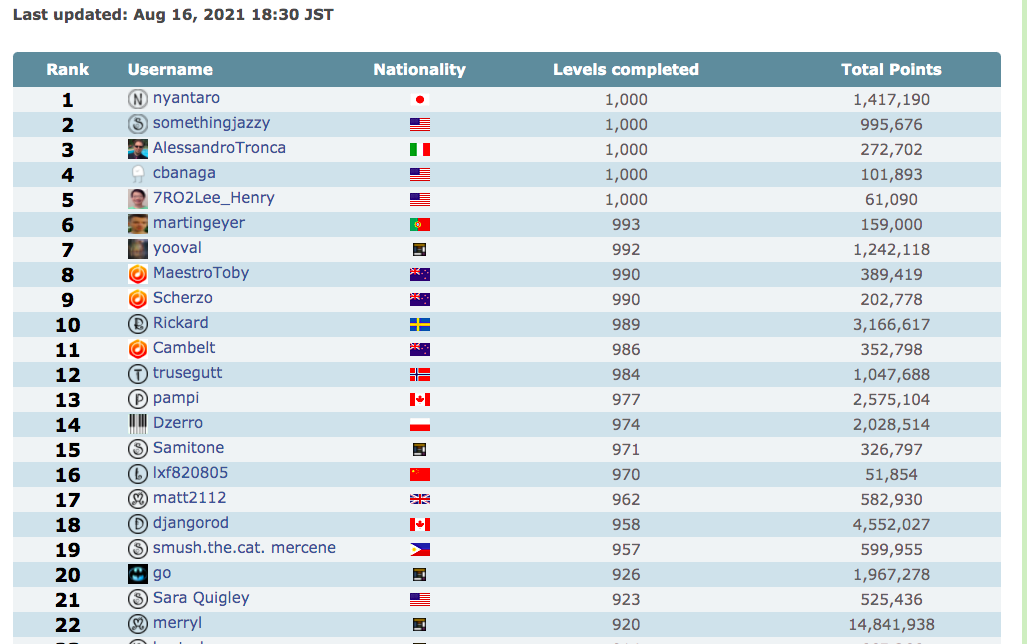
Task: Click somethingjazzy's avatar icon
Action: (138, 124)
